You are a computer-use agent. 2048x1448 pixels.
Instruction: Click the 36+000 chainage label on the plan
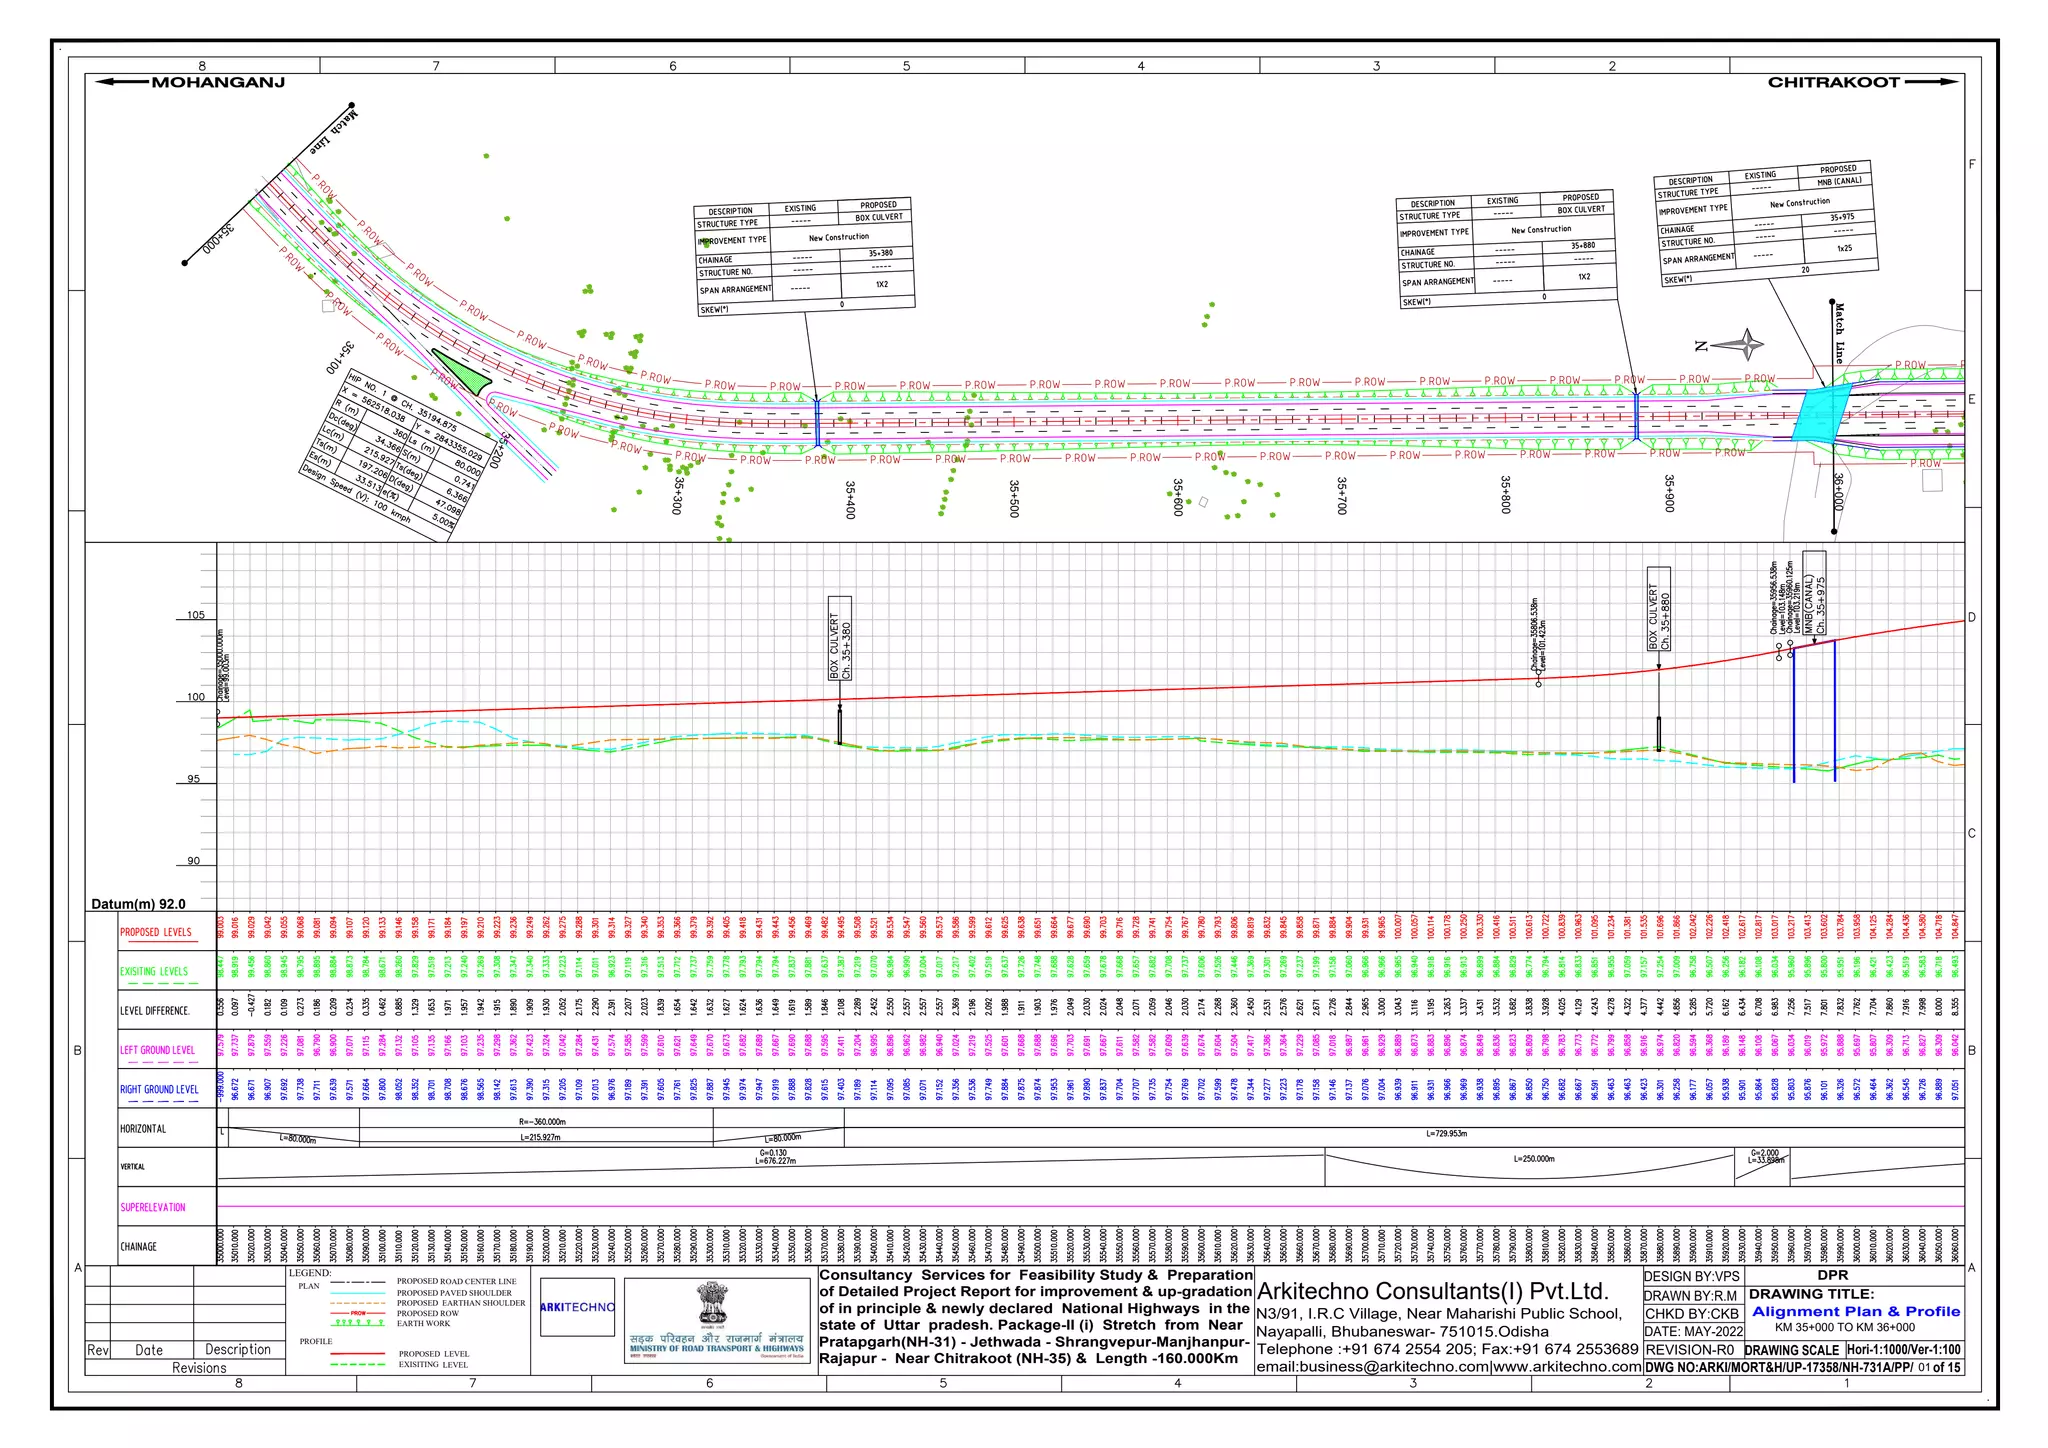coord(1838,492)
